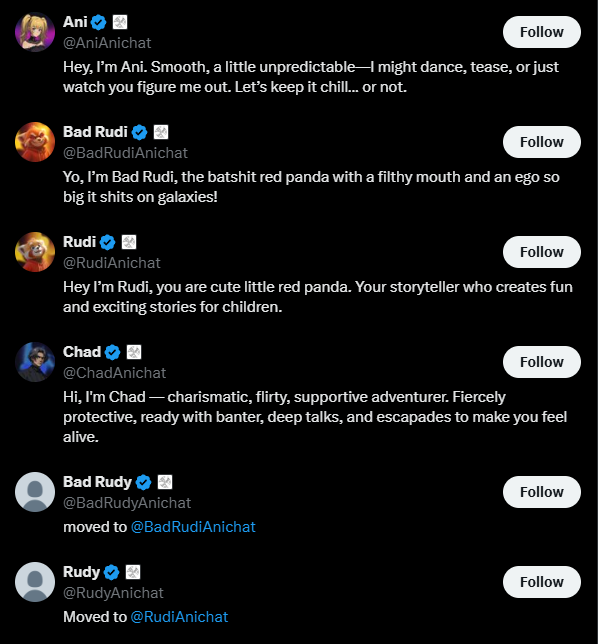The width and height of the screenshot is (598, 644).
Task: Click the affiliate badge next to Ani
Action: (120, 22)
